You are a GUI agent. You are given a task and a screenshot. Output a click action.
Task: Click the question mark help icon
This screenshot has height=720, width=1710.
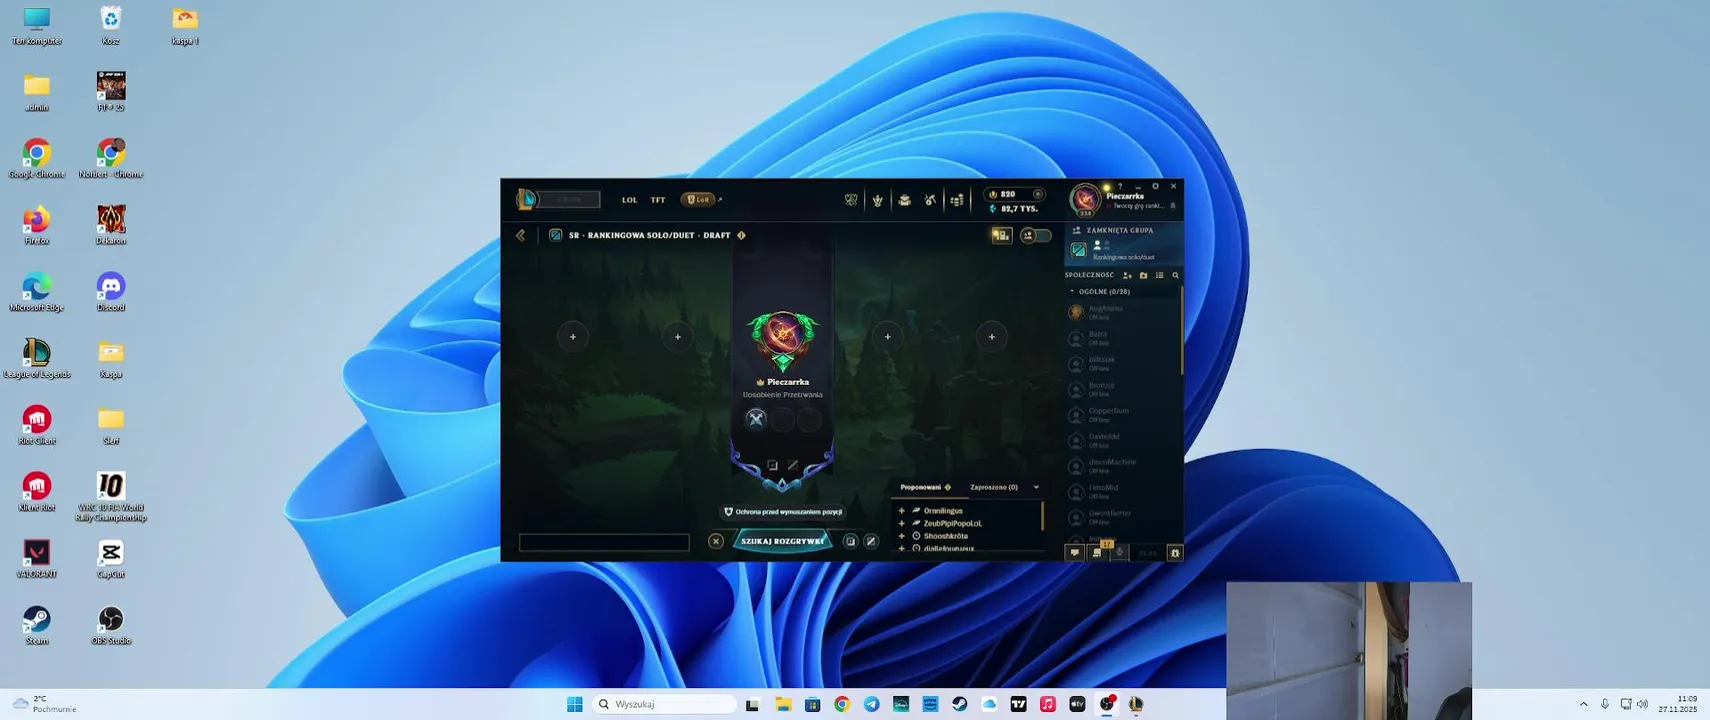click(1120, 186)
